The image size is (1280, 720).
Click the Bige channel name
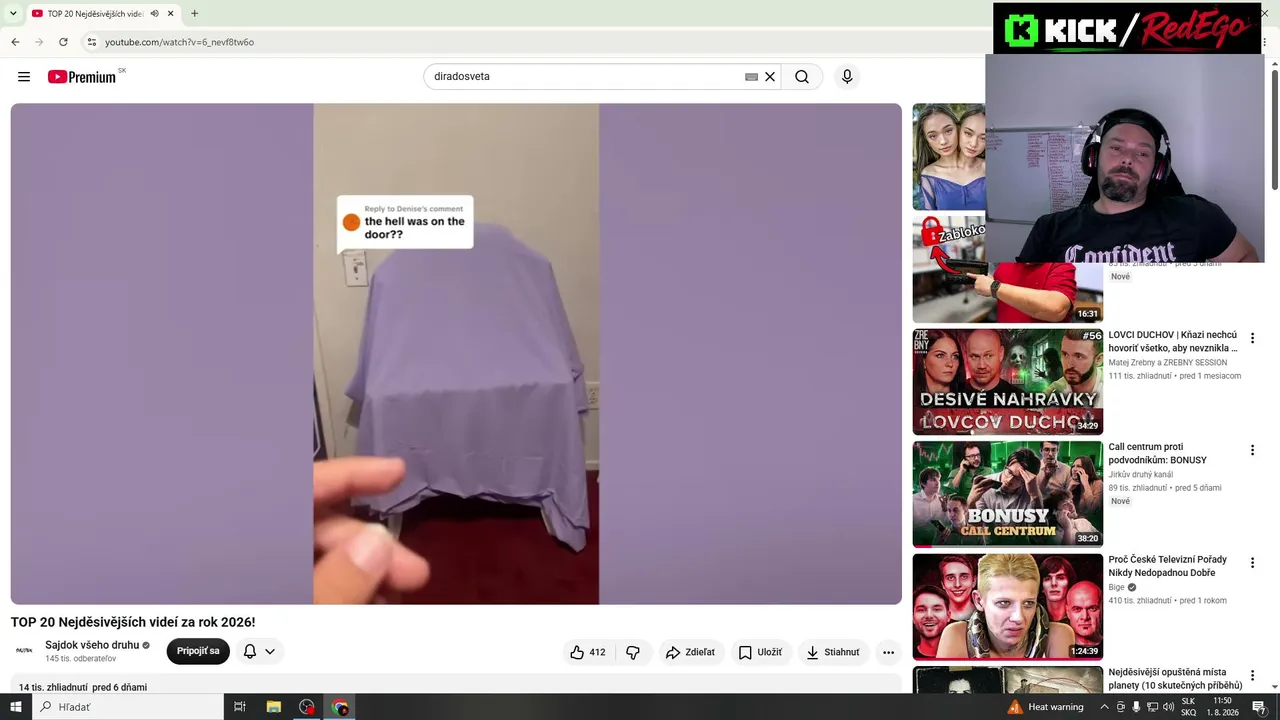click(1117, 587)
